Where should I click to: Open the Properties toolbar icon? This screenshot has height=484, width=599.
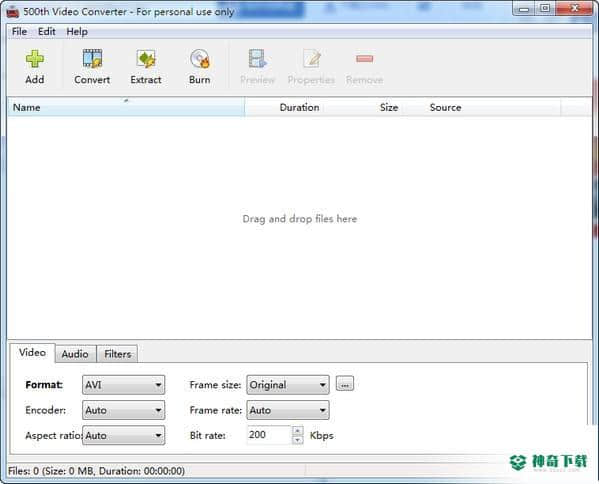312,59
